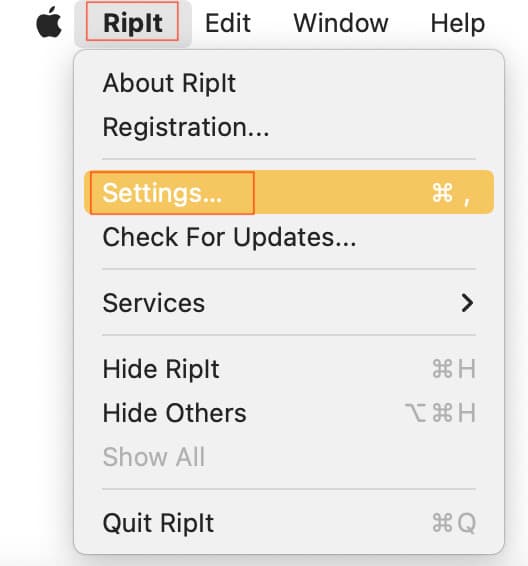528x566 pixels.
Task: Choose Hide RipIt
Action: click(x=289, y=369)
